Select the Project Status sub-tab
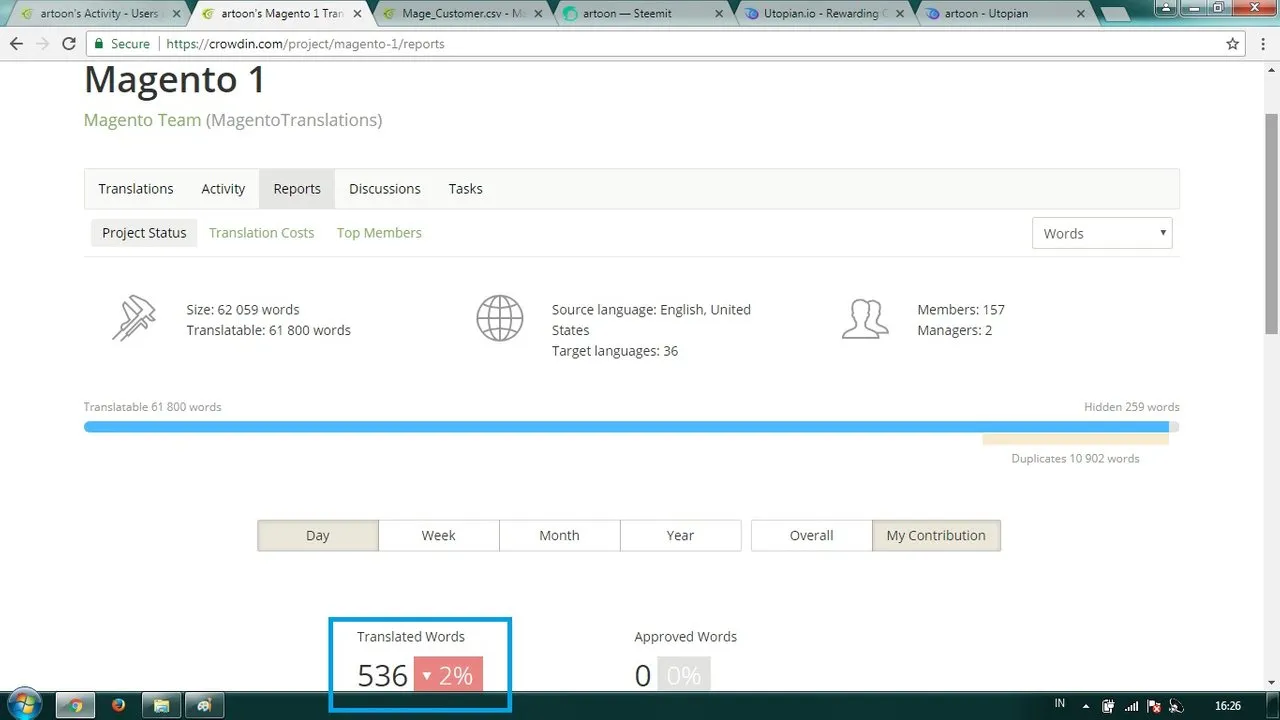Screen dimensions: 1280x720 144,233
